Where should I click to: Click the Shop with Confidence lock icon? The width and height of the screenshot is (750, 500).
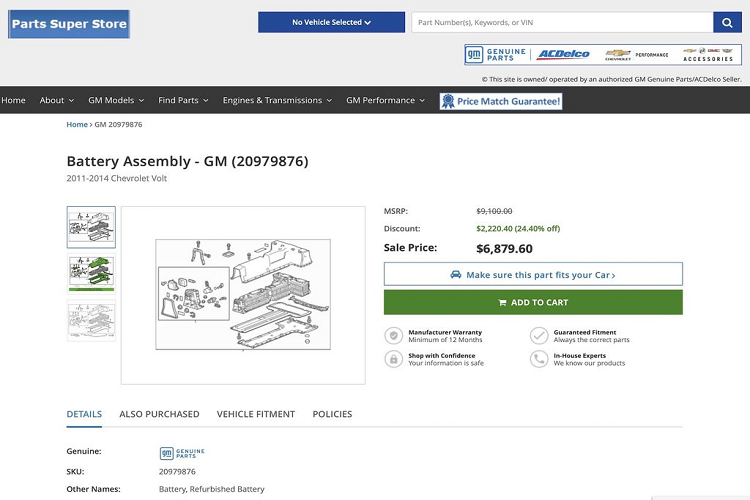coord(394,359)
